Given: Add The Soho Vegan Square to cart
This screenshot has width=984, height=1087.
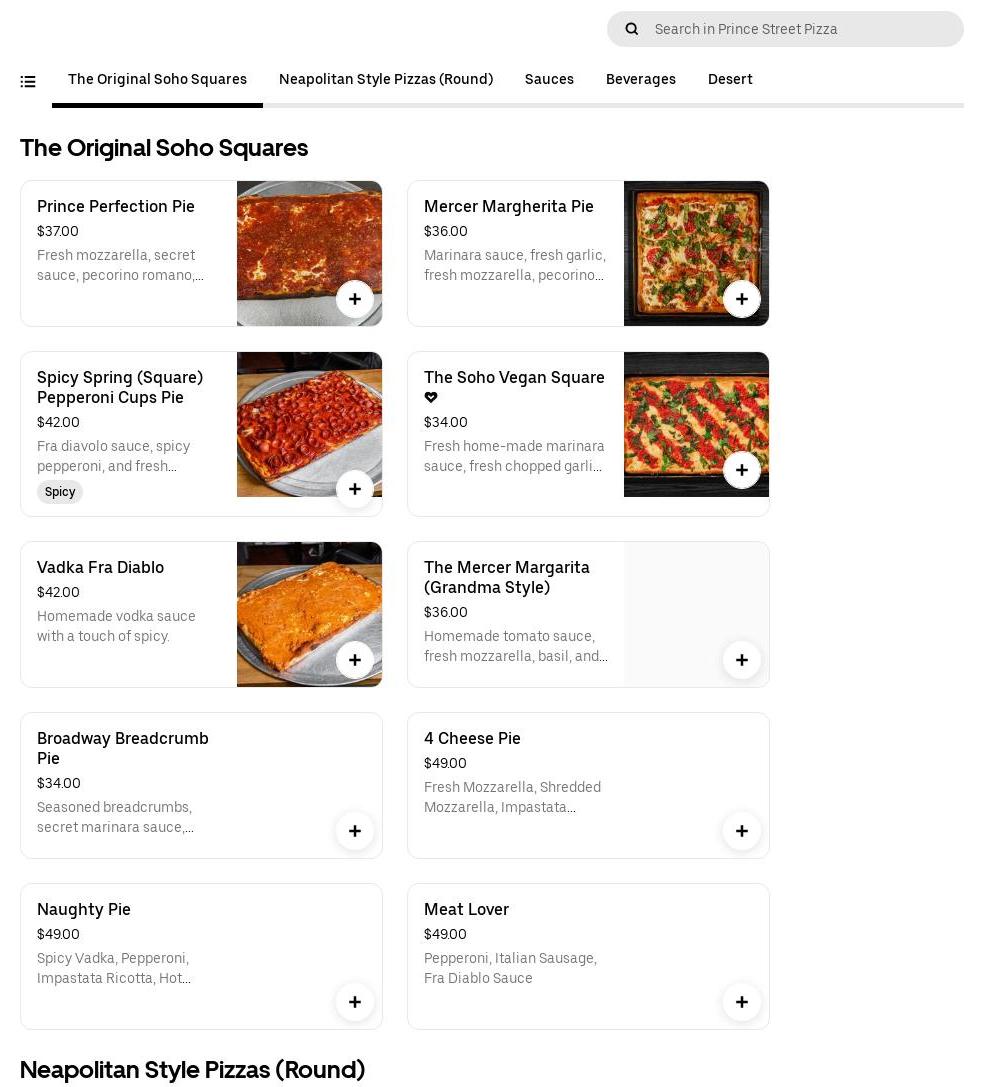Looking at the screenshot, I should pos(742,470).
